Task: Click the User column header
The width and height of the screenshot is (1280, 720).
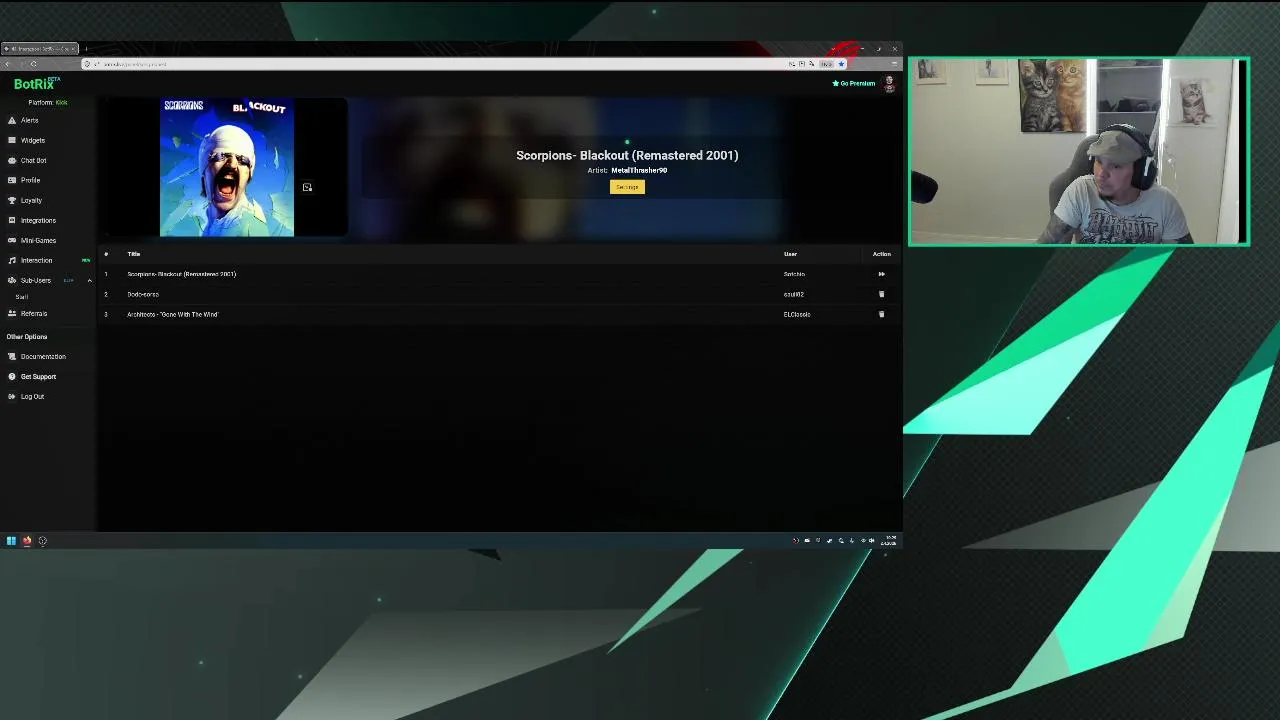Action: 790,254
